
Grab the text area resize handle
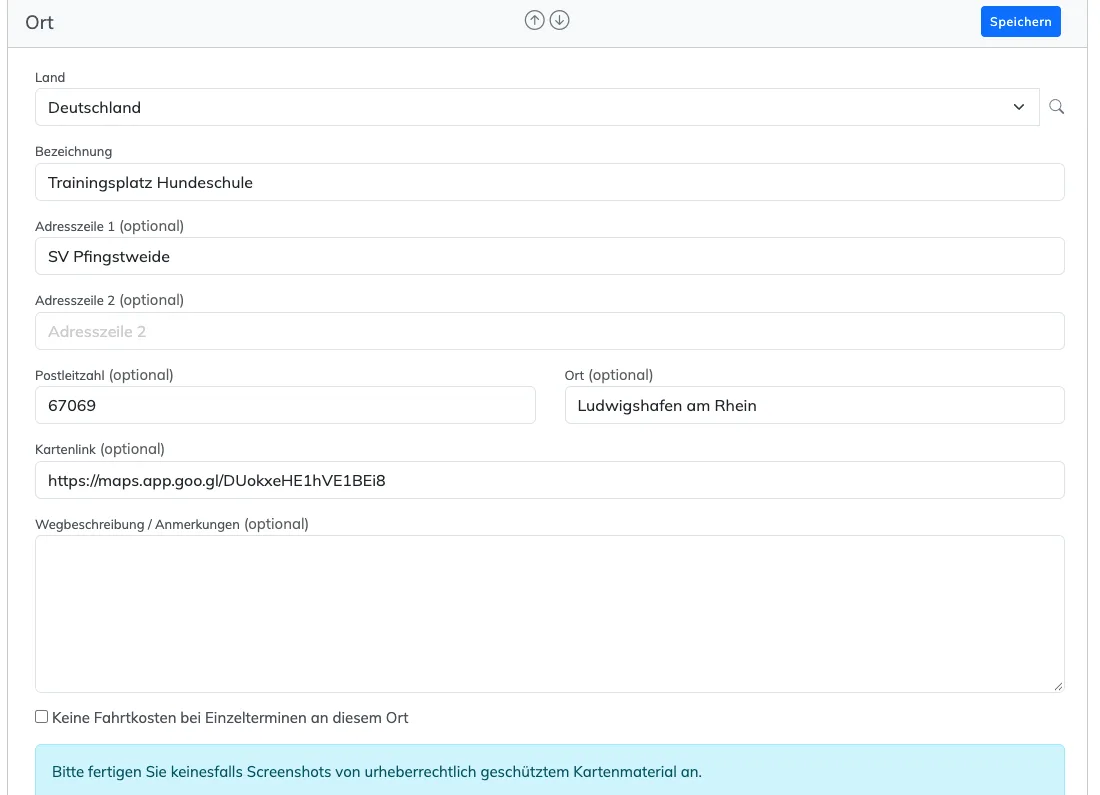(x=1058, y=686)
